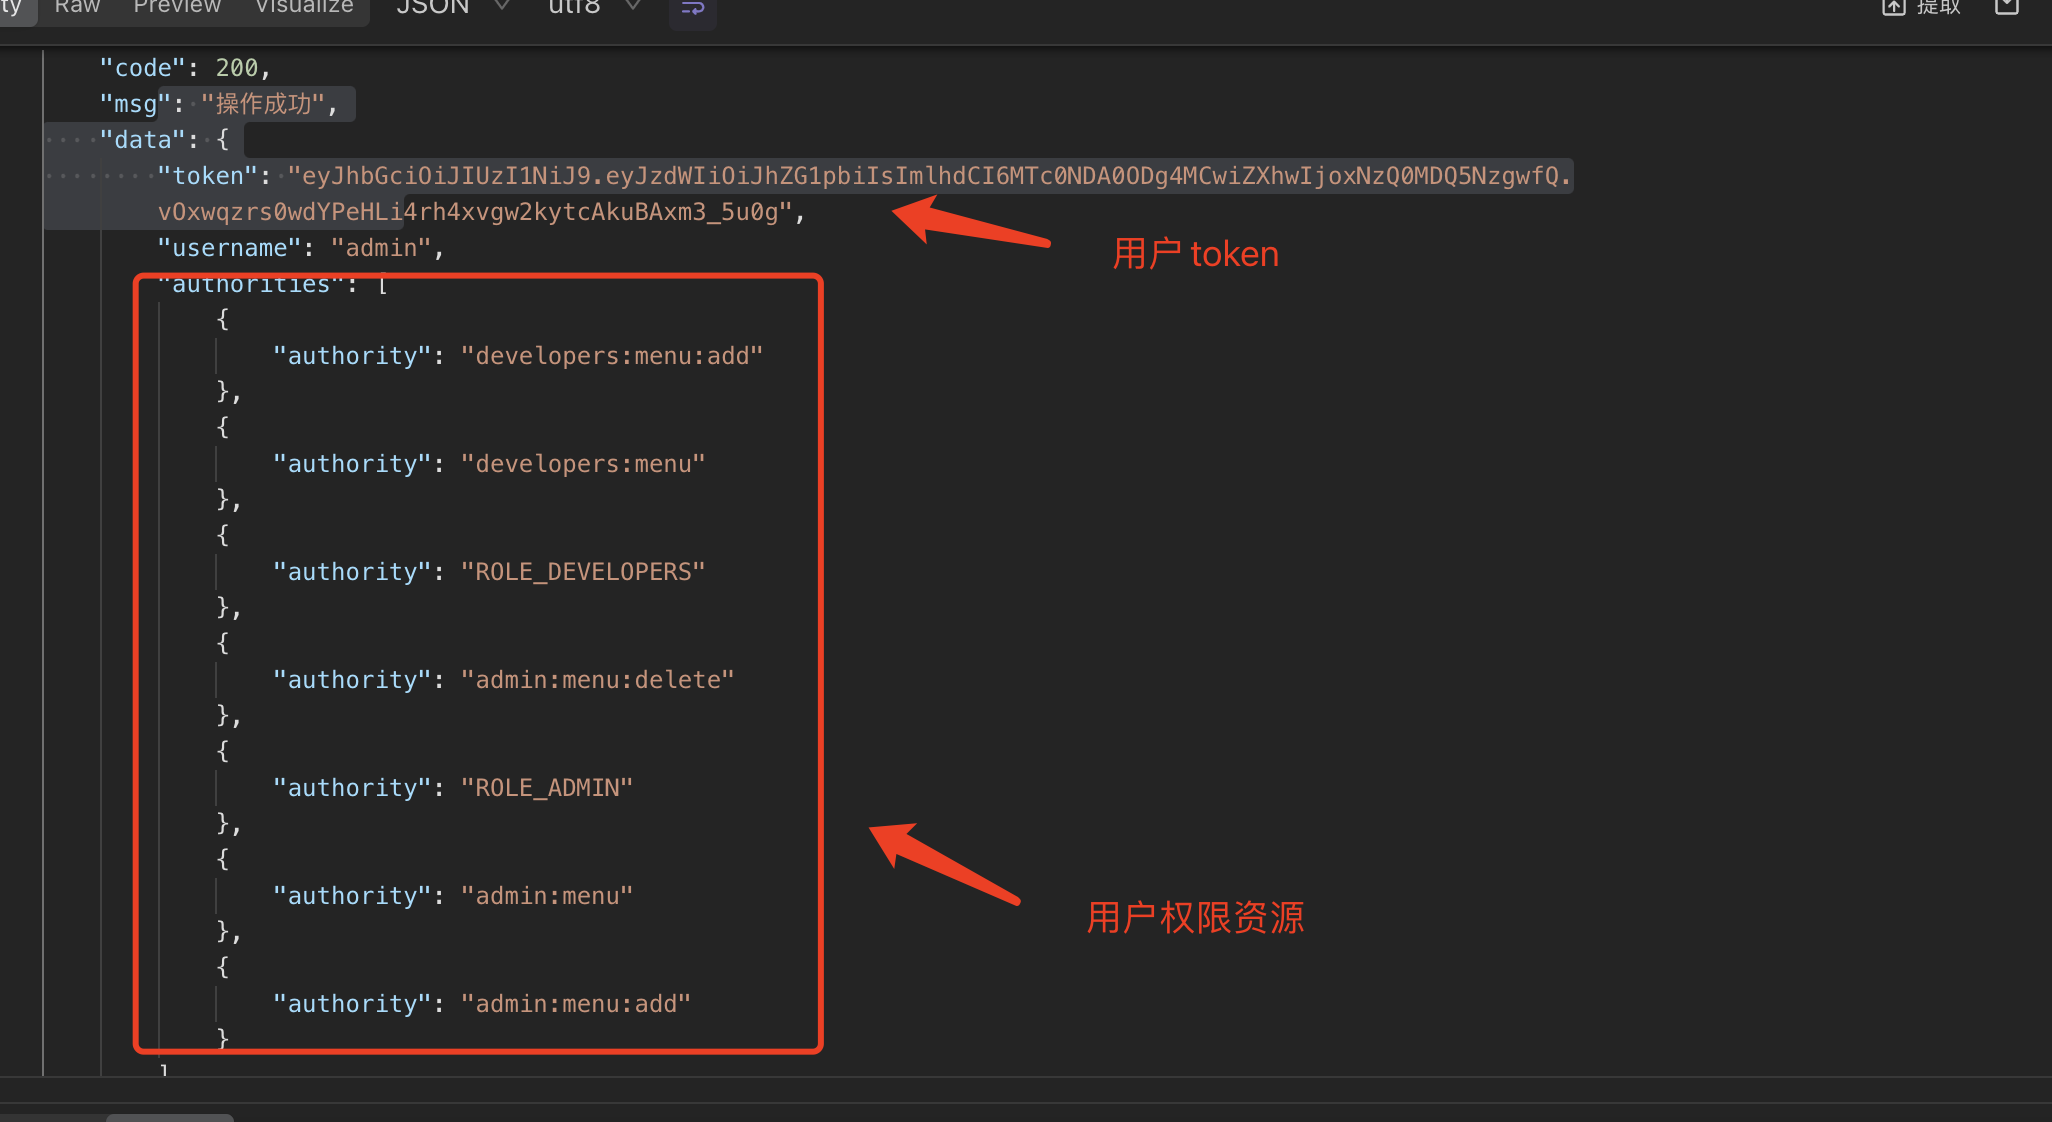The width and height of the screenshot is (2052, 1122).
Task: Click the "ROLE_DEVELOPERS" authority value
Action: point(582,572)
